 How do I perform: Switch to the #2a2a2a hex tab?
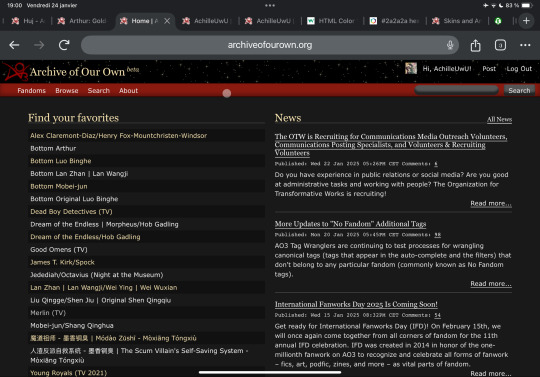click(395, 21)
